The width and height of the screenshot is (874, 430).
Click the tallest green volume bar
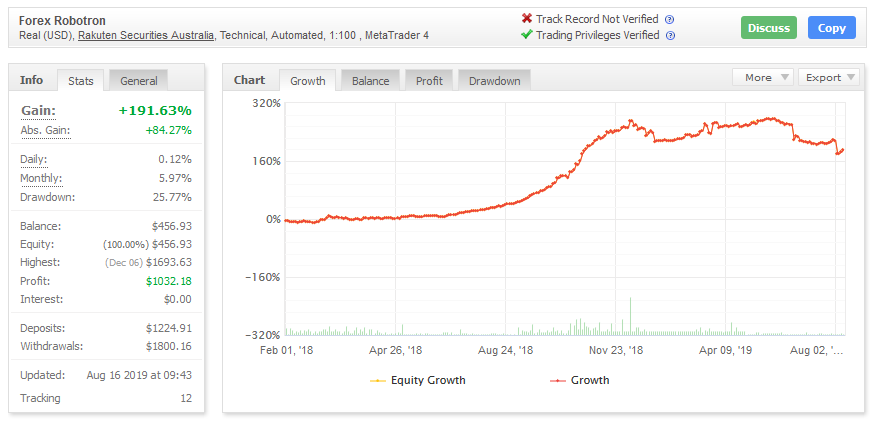click(x=630, y=316)
